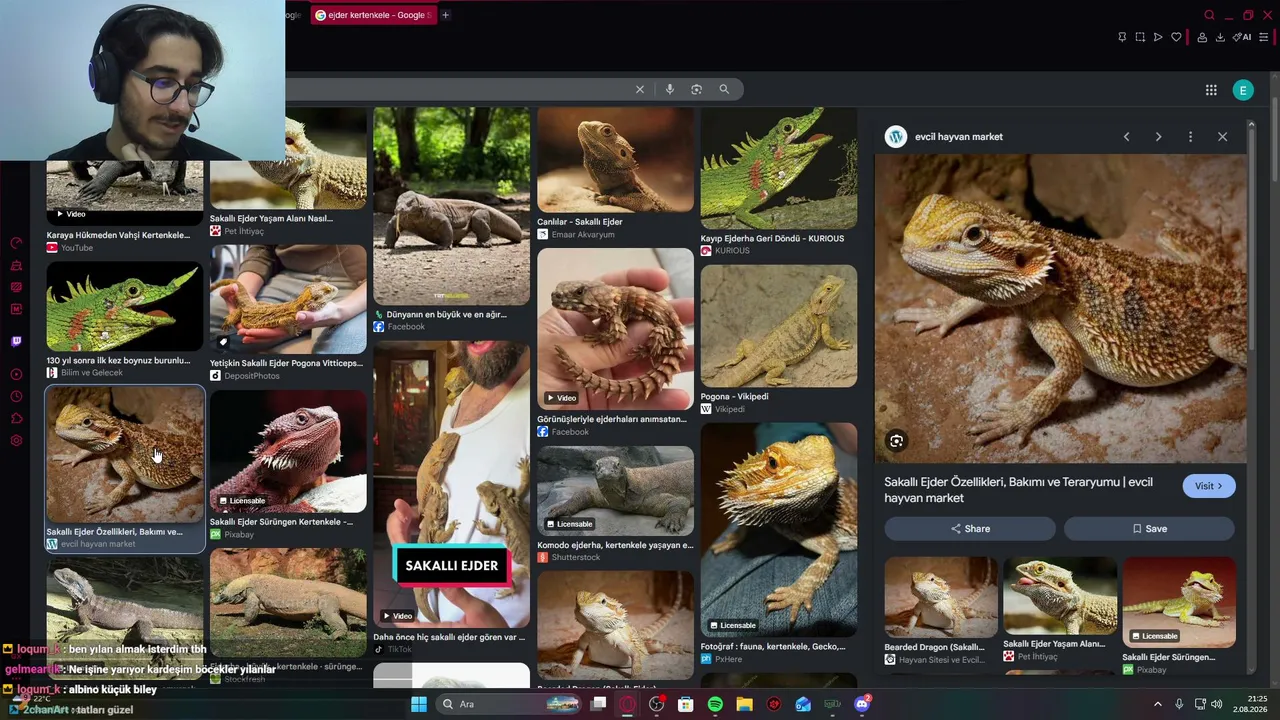This screenshot has width=1280, height=720.
Task: Open the Opera player arrow icon
Action: point(1158,37)
